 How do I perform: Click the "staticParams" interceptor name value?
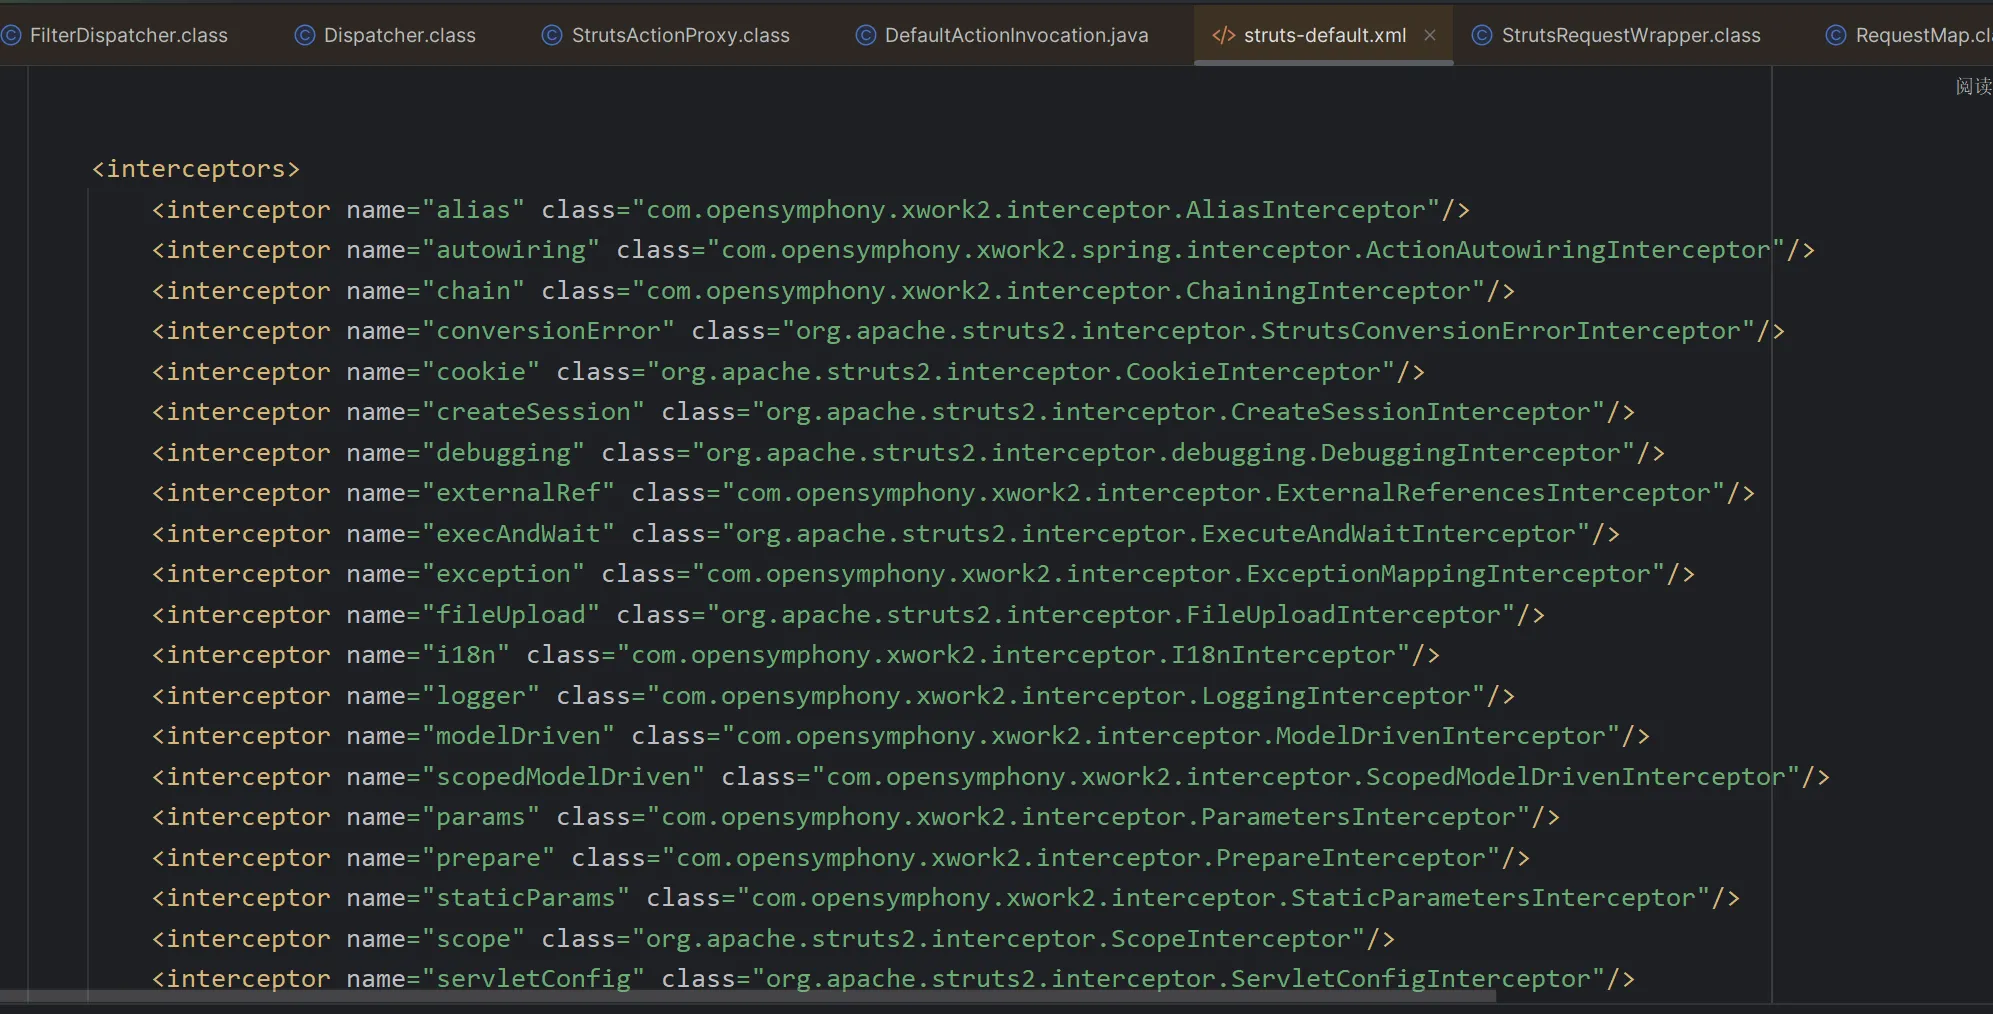525,898
